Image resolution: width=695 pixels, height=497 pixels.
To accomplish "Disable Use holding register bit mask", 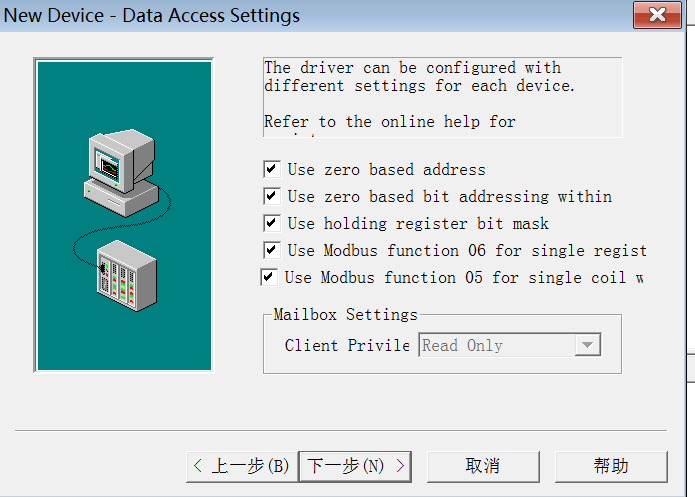I will coord(271,224).
